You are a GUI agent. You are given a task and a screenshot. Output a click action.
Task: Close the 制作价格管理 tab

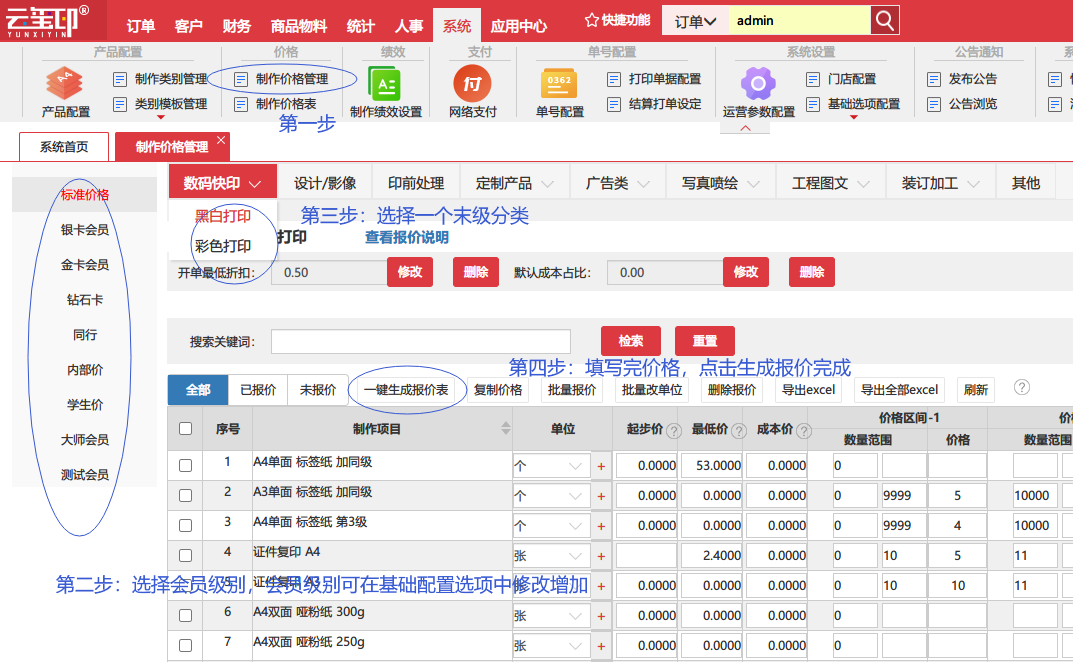click(x=220, y=140)
